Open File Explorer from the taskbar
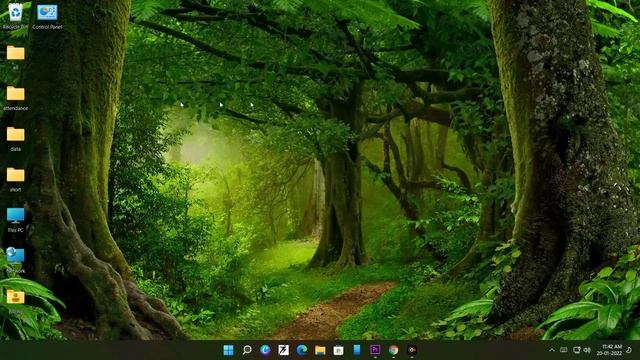The width and height of the screenshot is (640, 360). [x=320, y=350]
